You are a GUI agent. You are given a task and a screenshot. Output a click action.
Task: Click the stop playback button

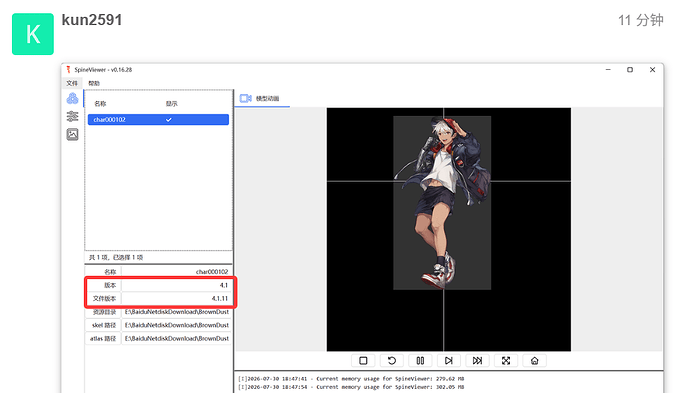click(363, 361)
